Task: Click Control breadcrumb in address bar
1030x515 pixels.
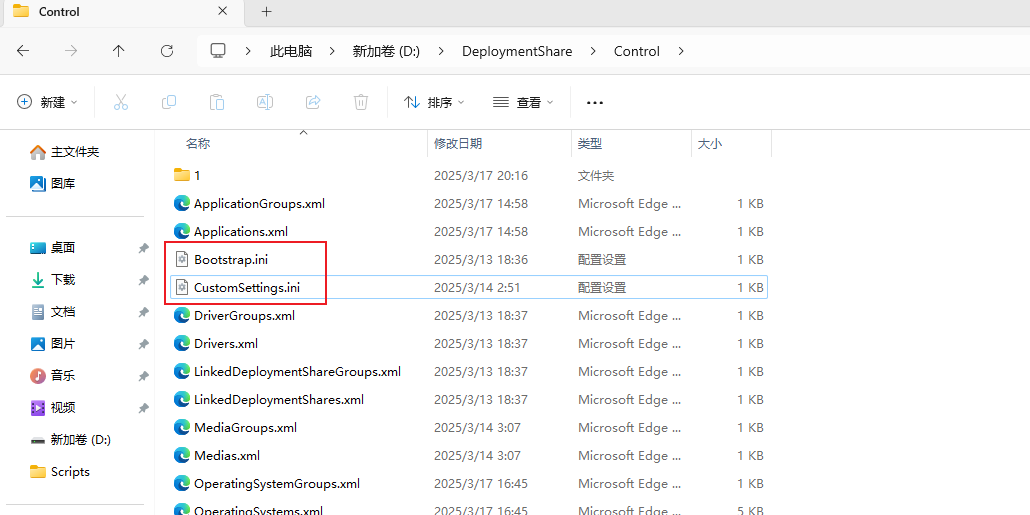Action: coord(637,51)
